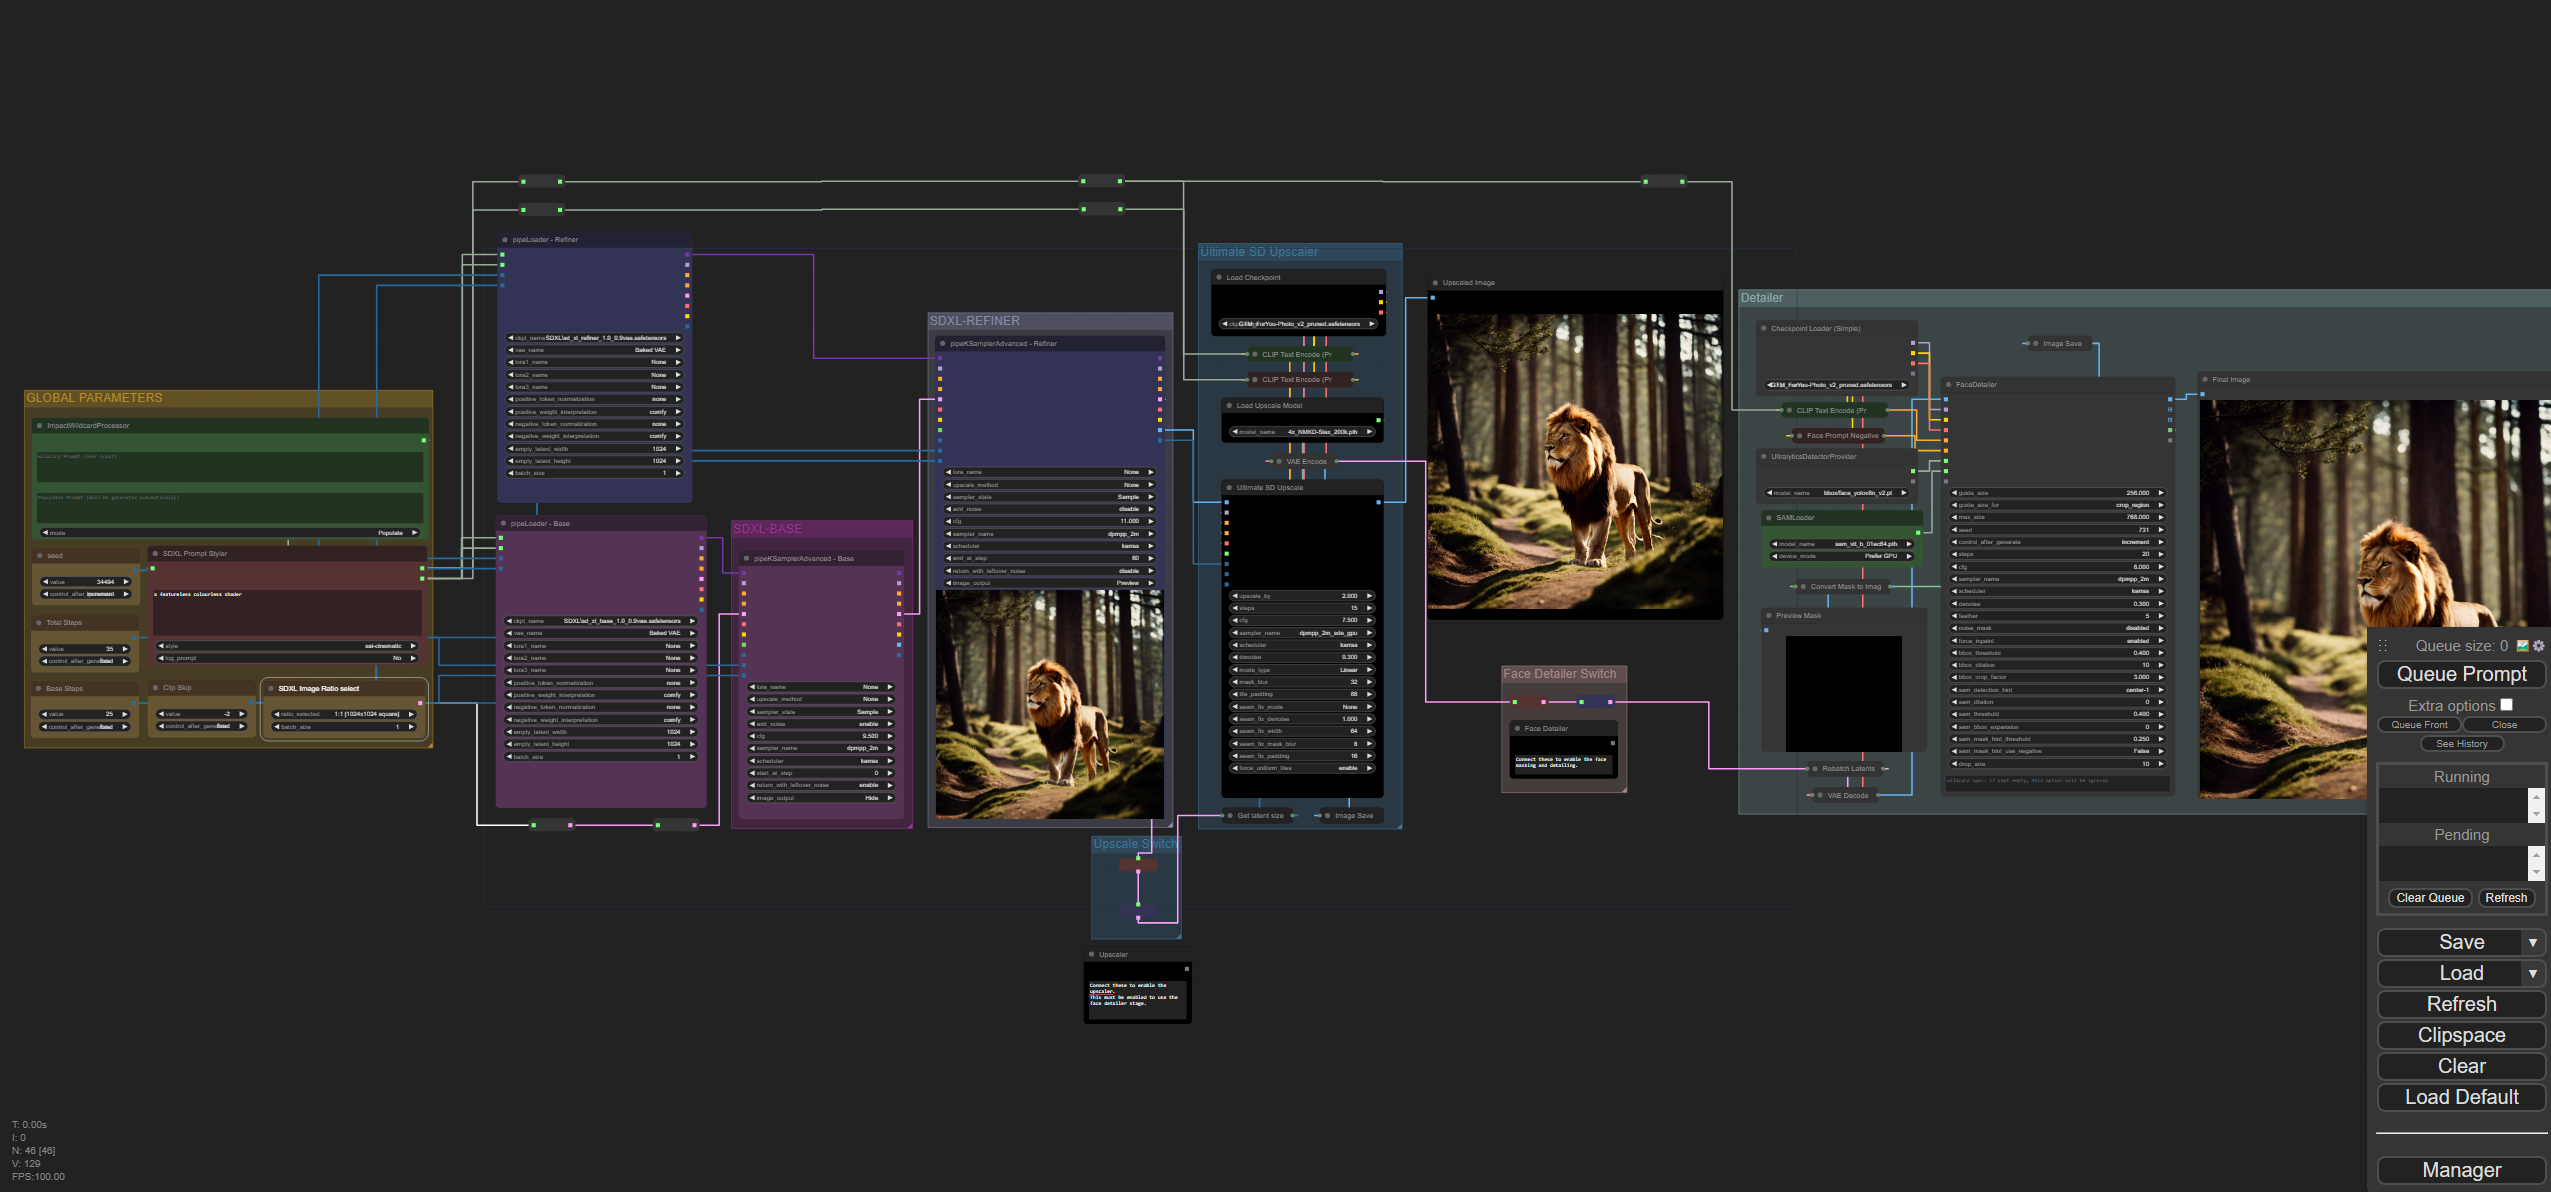Toggle log_prompt in SDXL Prompt Styler

tap(287, 658)
